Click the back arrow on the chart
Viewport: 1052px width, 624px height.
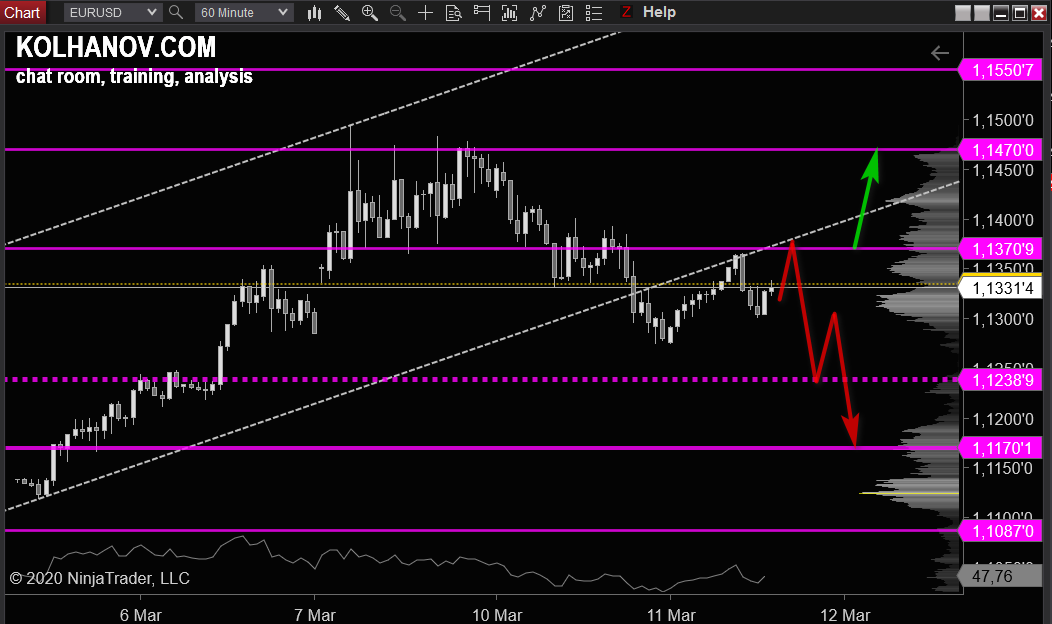[x=939, y=53]
